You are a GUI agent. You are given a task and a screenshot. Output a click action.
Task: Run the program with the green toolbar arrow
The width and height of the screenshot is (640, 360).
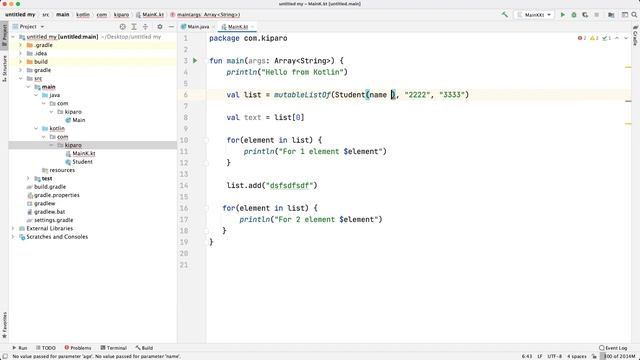coord(562,15)
